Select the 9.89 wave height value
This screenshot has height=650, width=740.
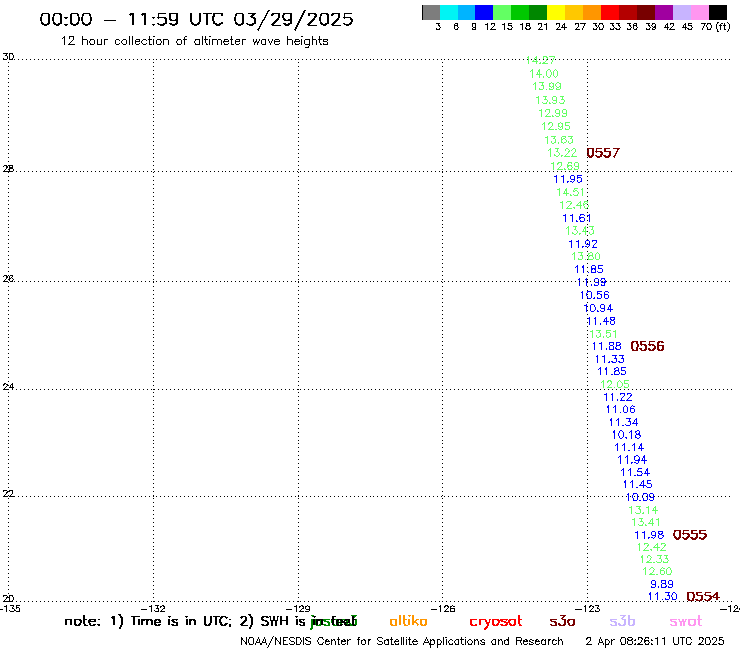(x=662, y=584)
